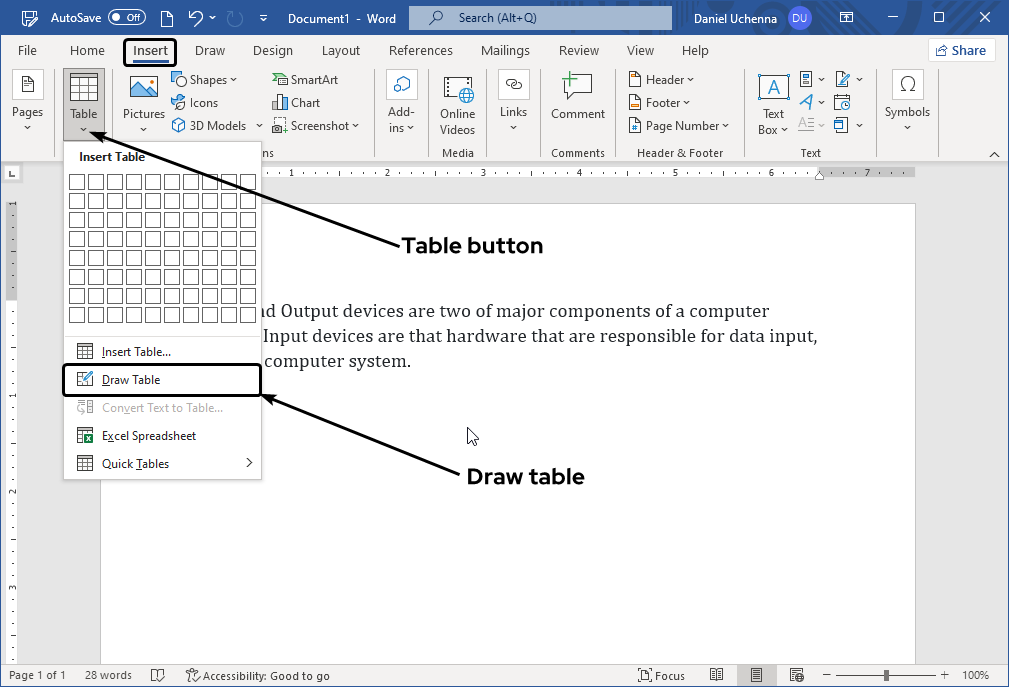Insert a Chart from the ribbon
This screenshot has width=1009, height=687.
pyautogui.click(x=296, y=103)
